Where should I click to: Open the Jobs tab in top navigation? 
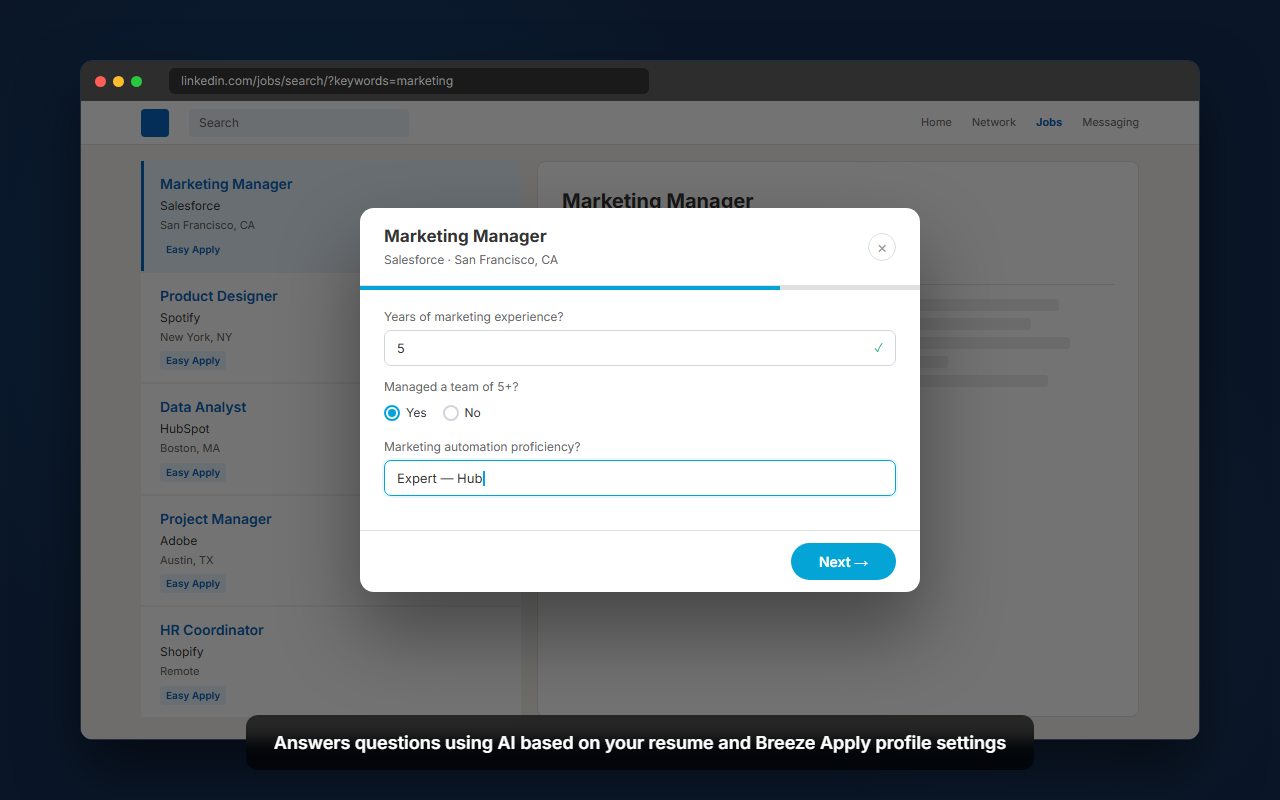coord(1049,122)
